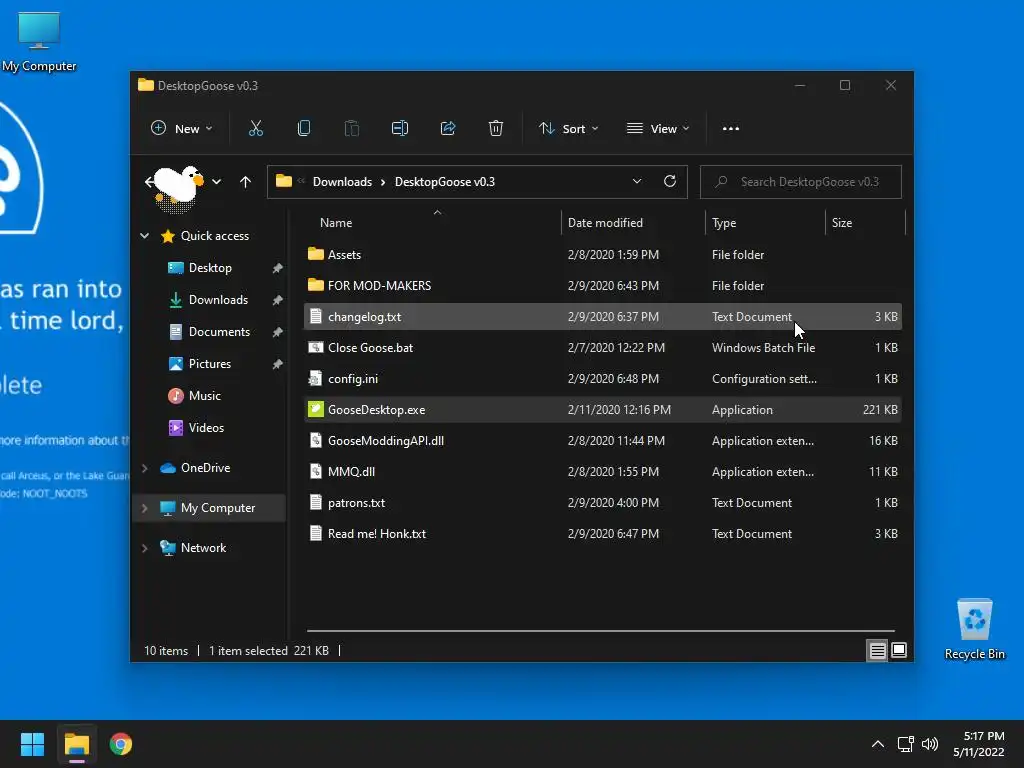The image size is (1024, 768).
Task: Select Pictures in the navigation pane
Action: [209, 364]
